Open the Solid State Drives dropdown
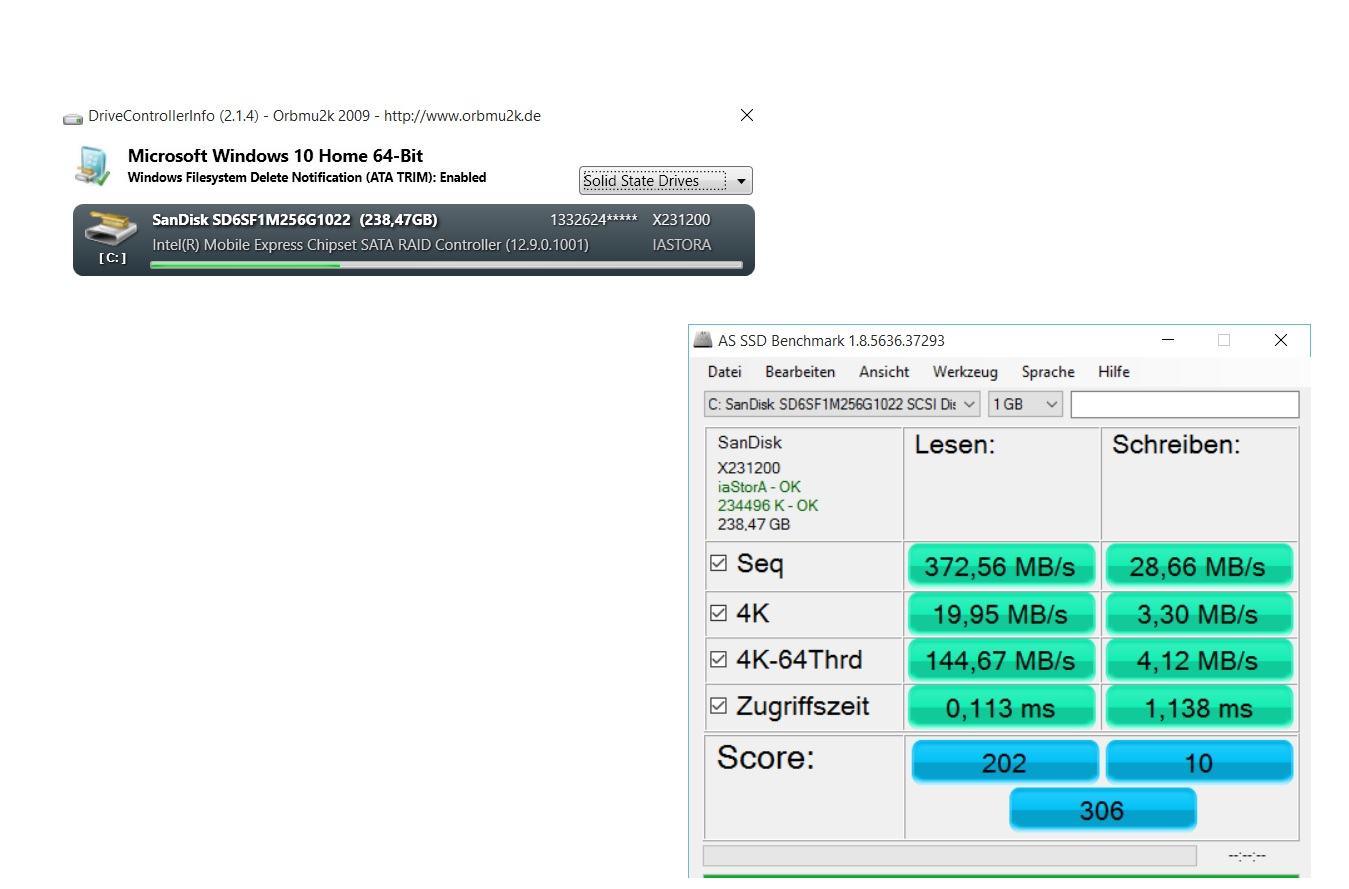The height and width of the screenshot is (889, 1349). [x=665, y=181]
